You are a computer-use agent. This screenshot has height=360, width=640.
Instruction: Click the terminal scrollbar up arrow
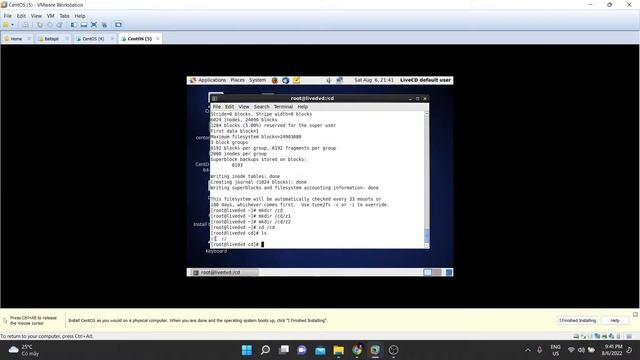(x=427, y=114)
